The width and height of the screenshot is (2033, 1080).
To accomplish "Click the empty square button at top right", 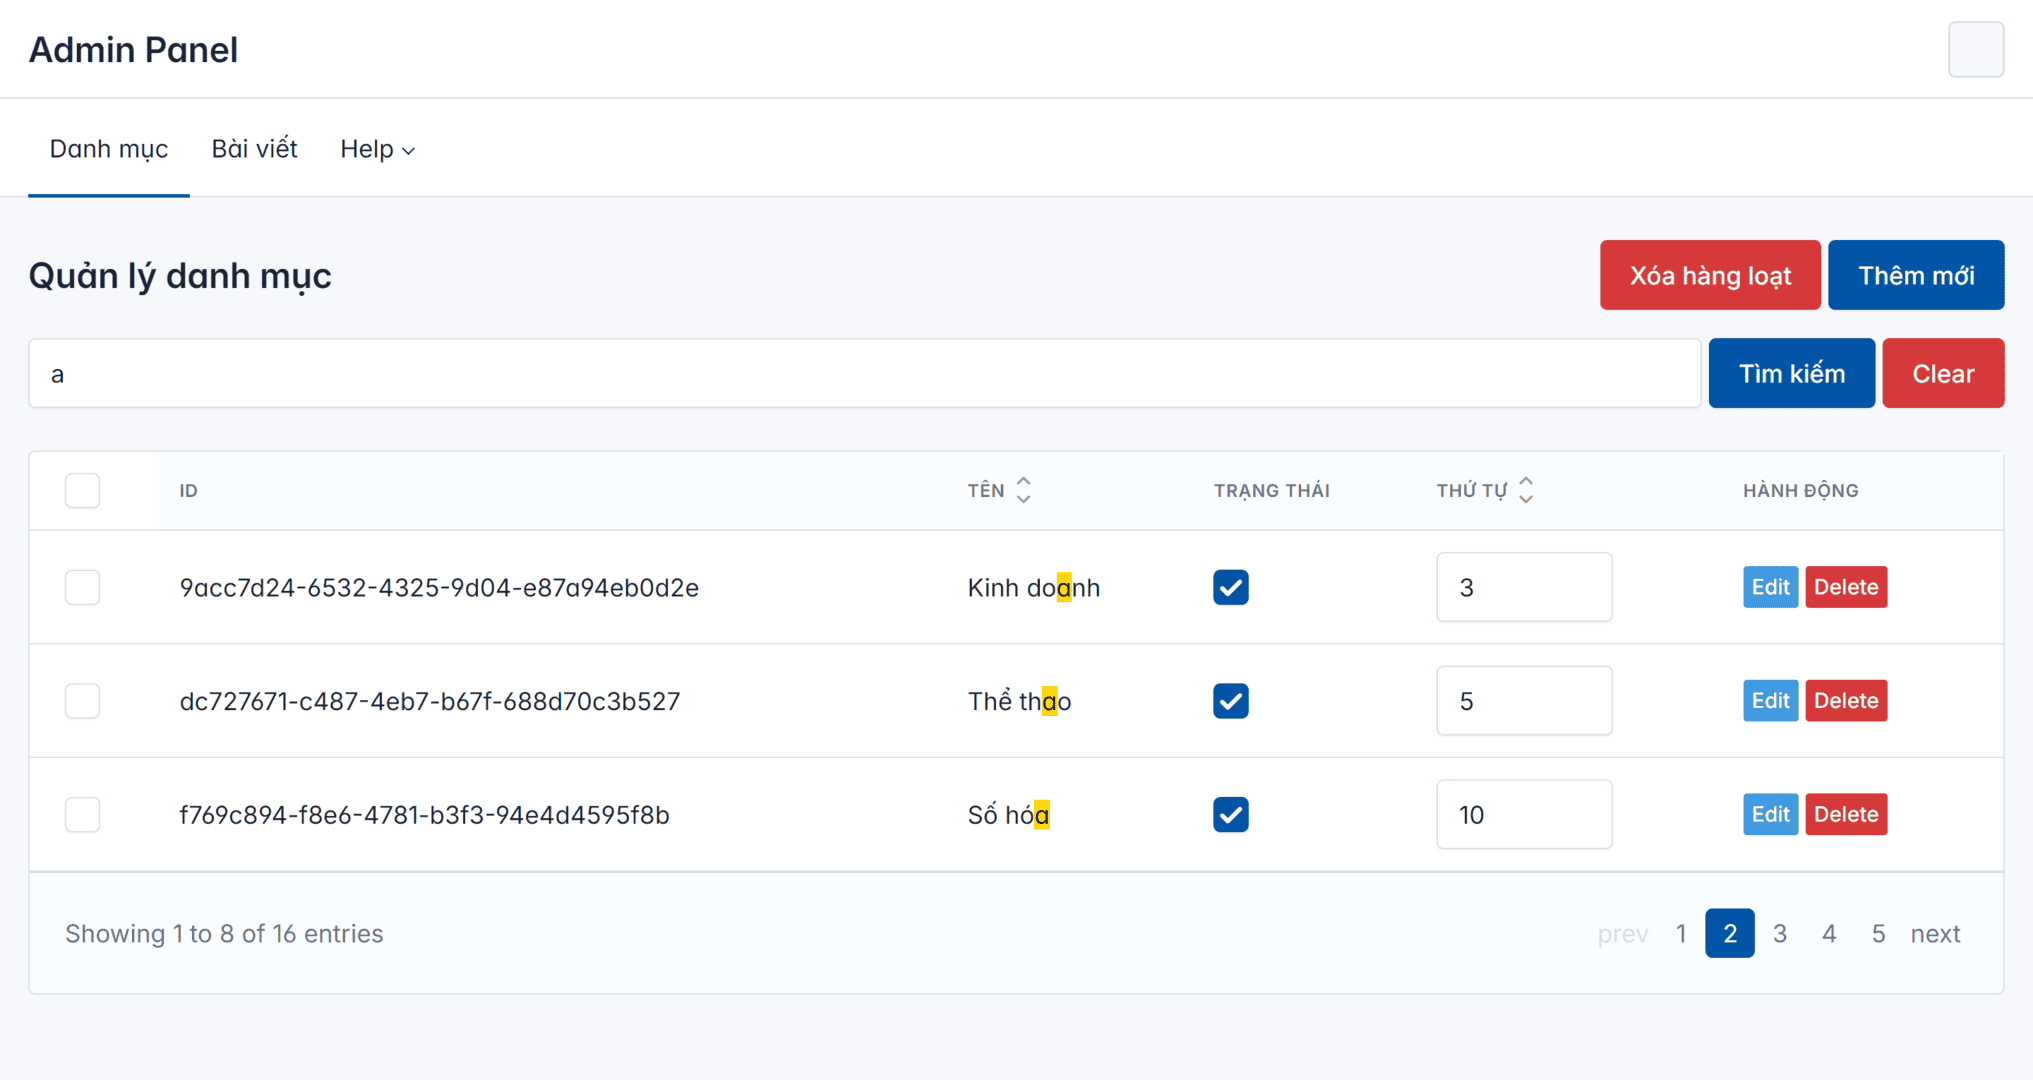I will [1975, 49].
